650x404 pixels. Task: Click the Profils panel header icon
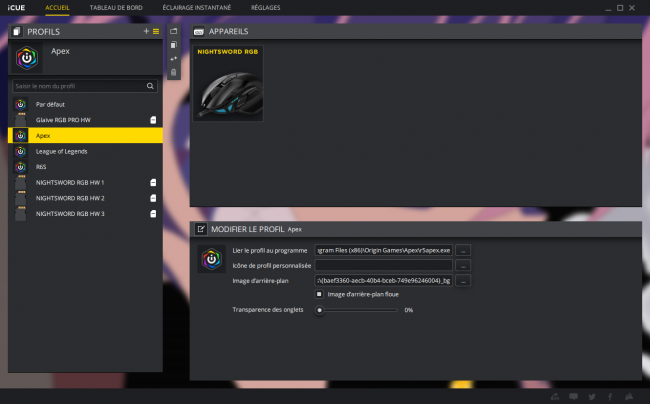tap(17, 31)
